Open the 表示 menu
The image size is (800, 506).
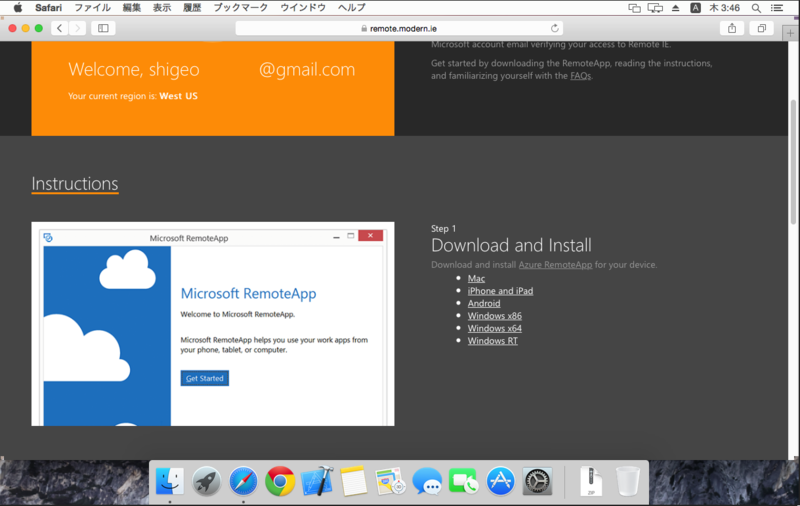pyautogui.click(x=162, y=8)
